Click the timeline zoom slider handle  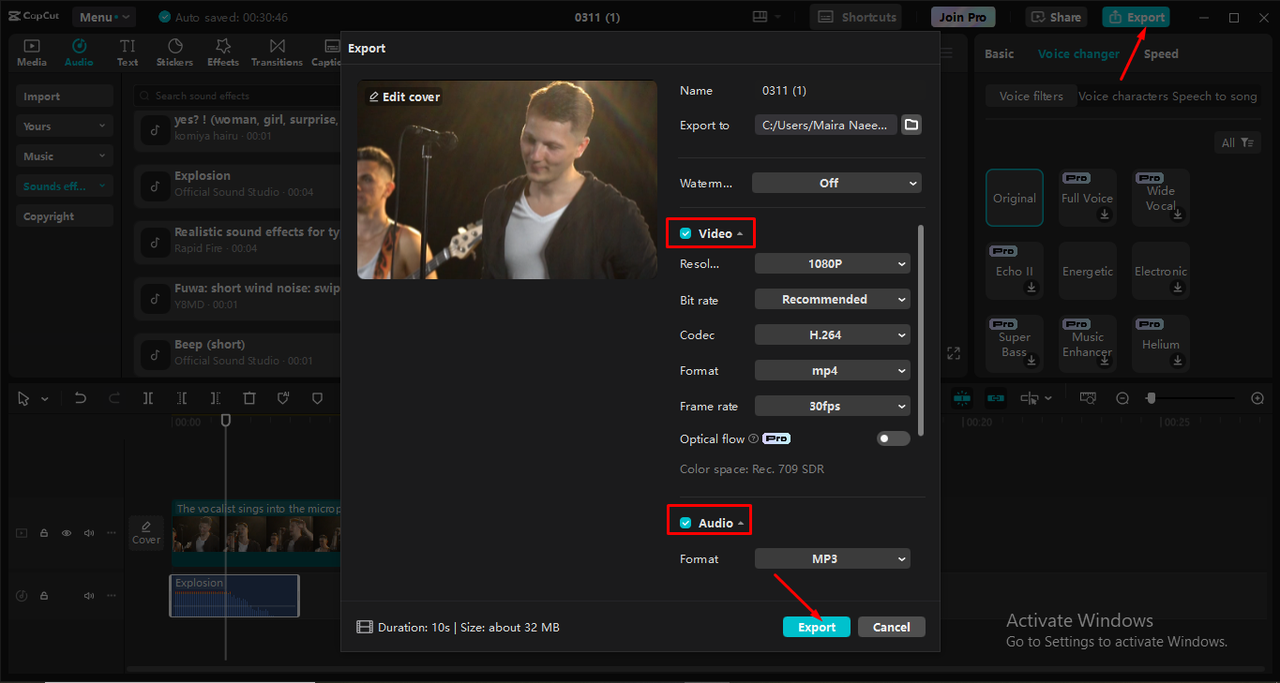click(1151, 398)
